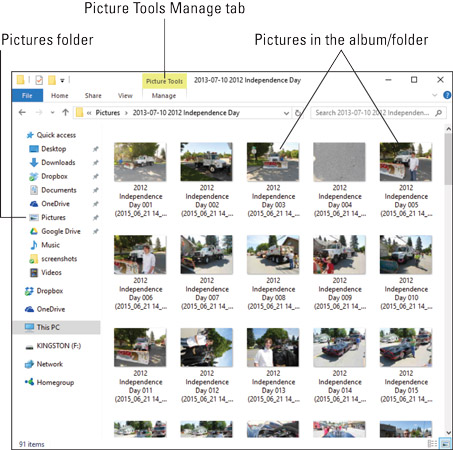
Task: Select the Independence Day 014 photo
Action: point(339,347)
